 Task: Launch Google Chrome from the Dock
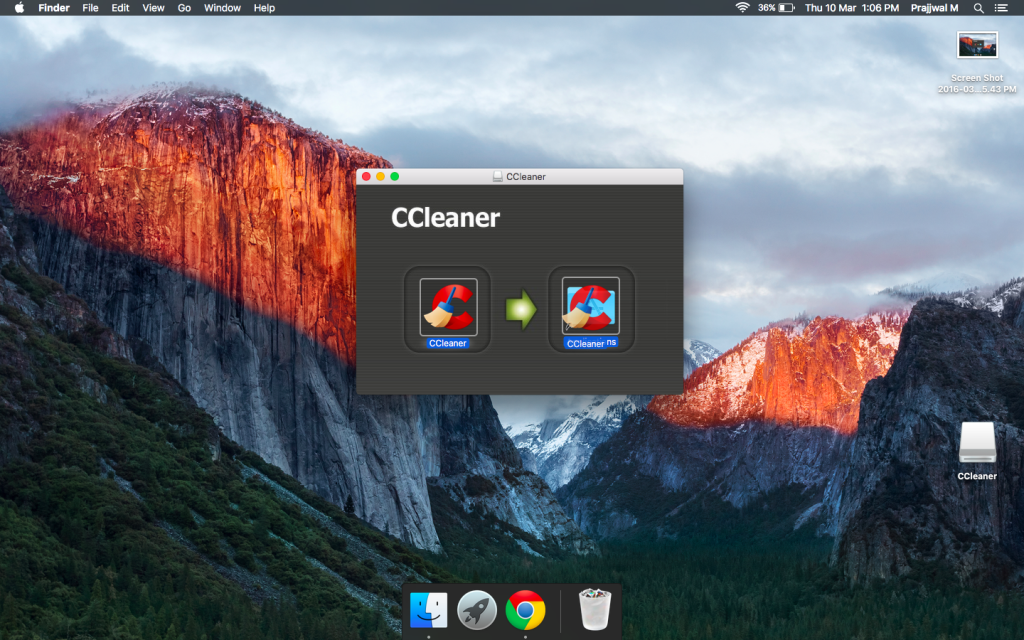tap(525, 610)
